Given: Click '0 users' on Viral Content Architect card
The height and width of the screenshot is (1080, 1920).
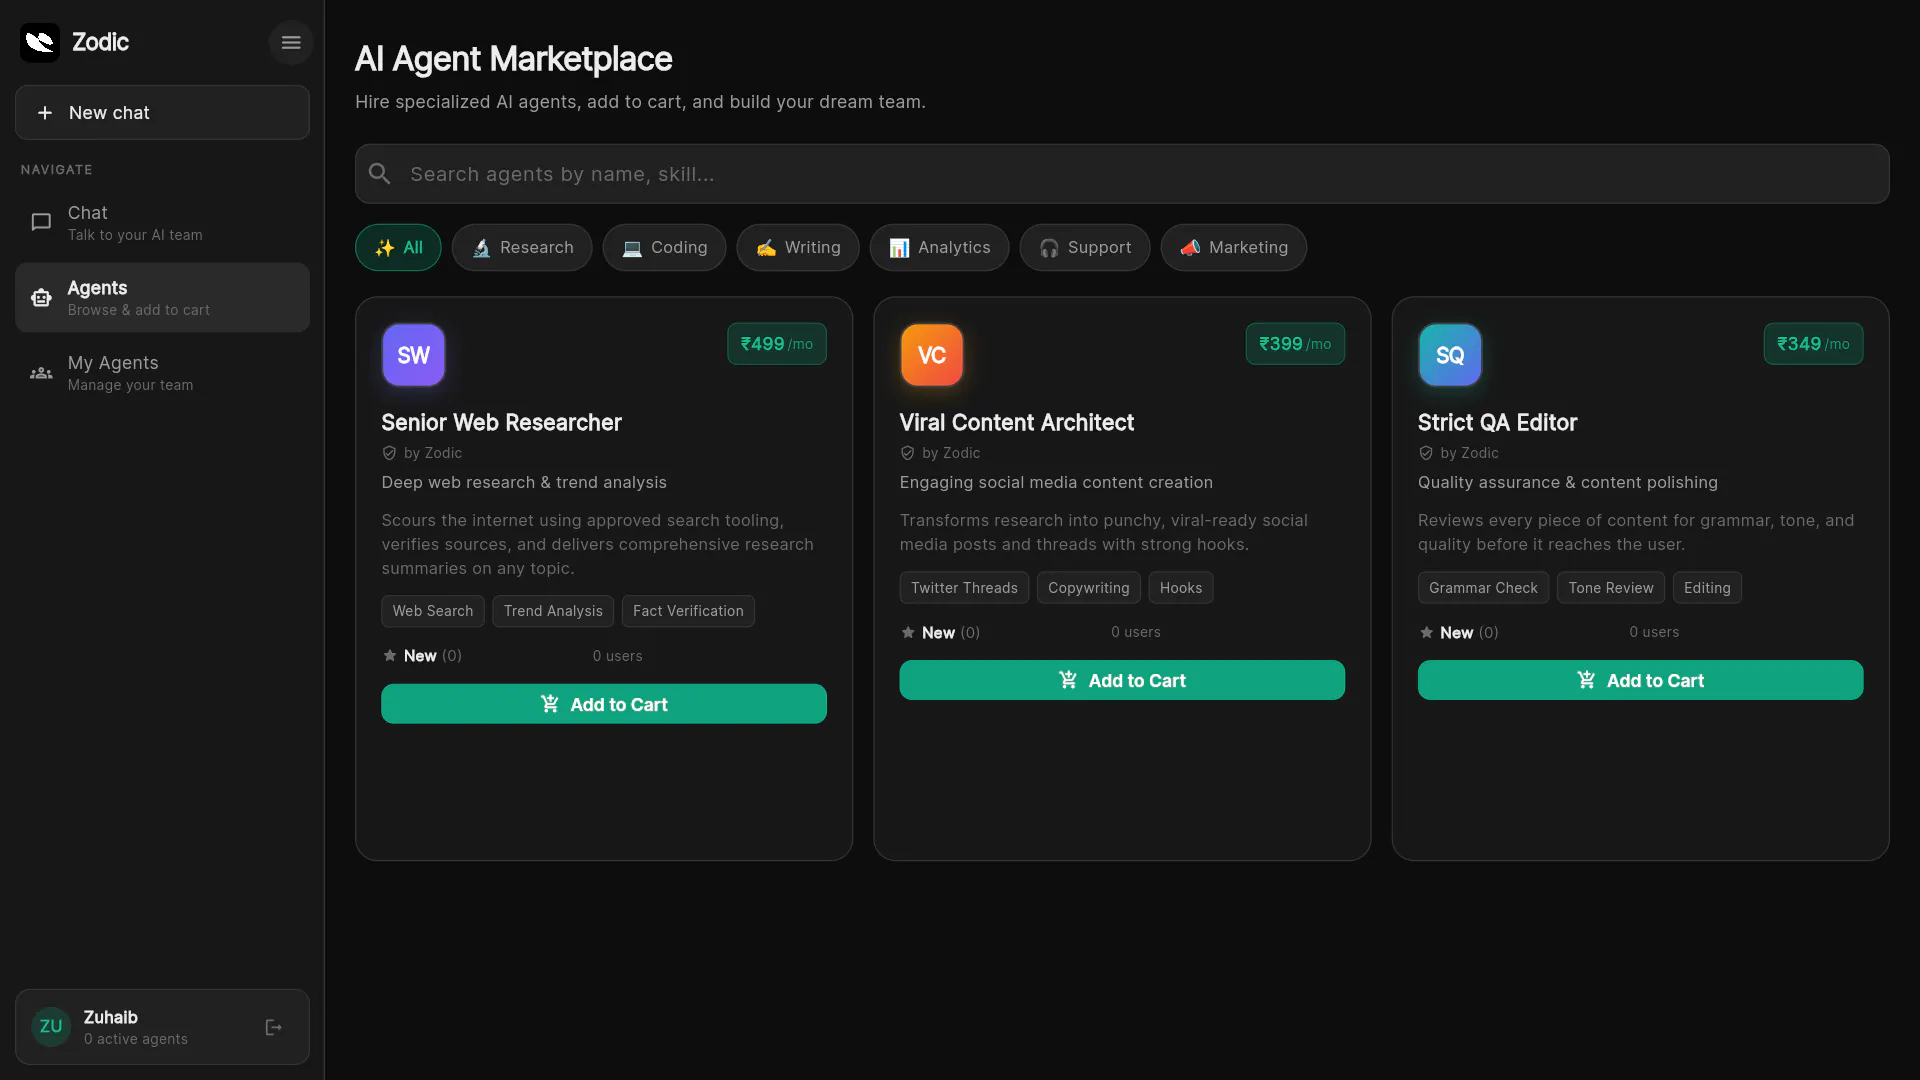Looking at the screenshot, I should pos(1135,632).
